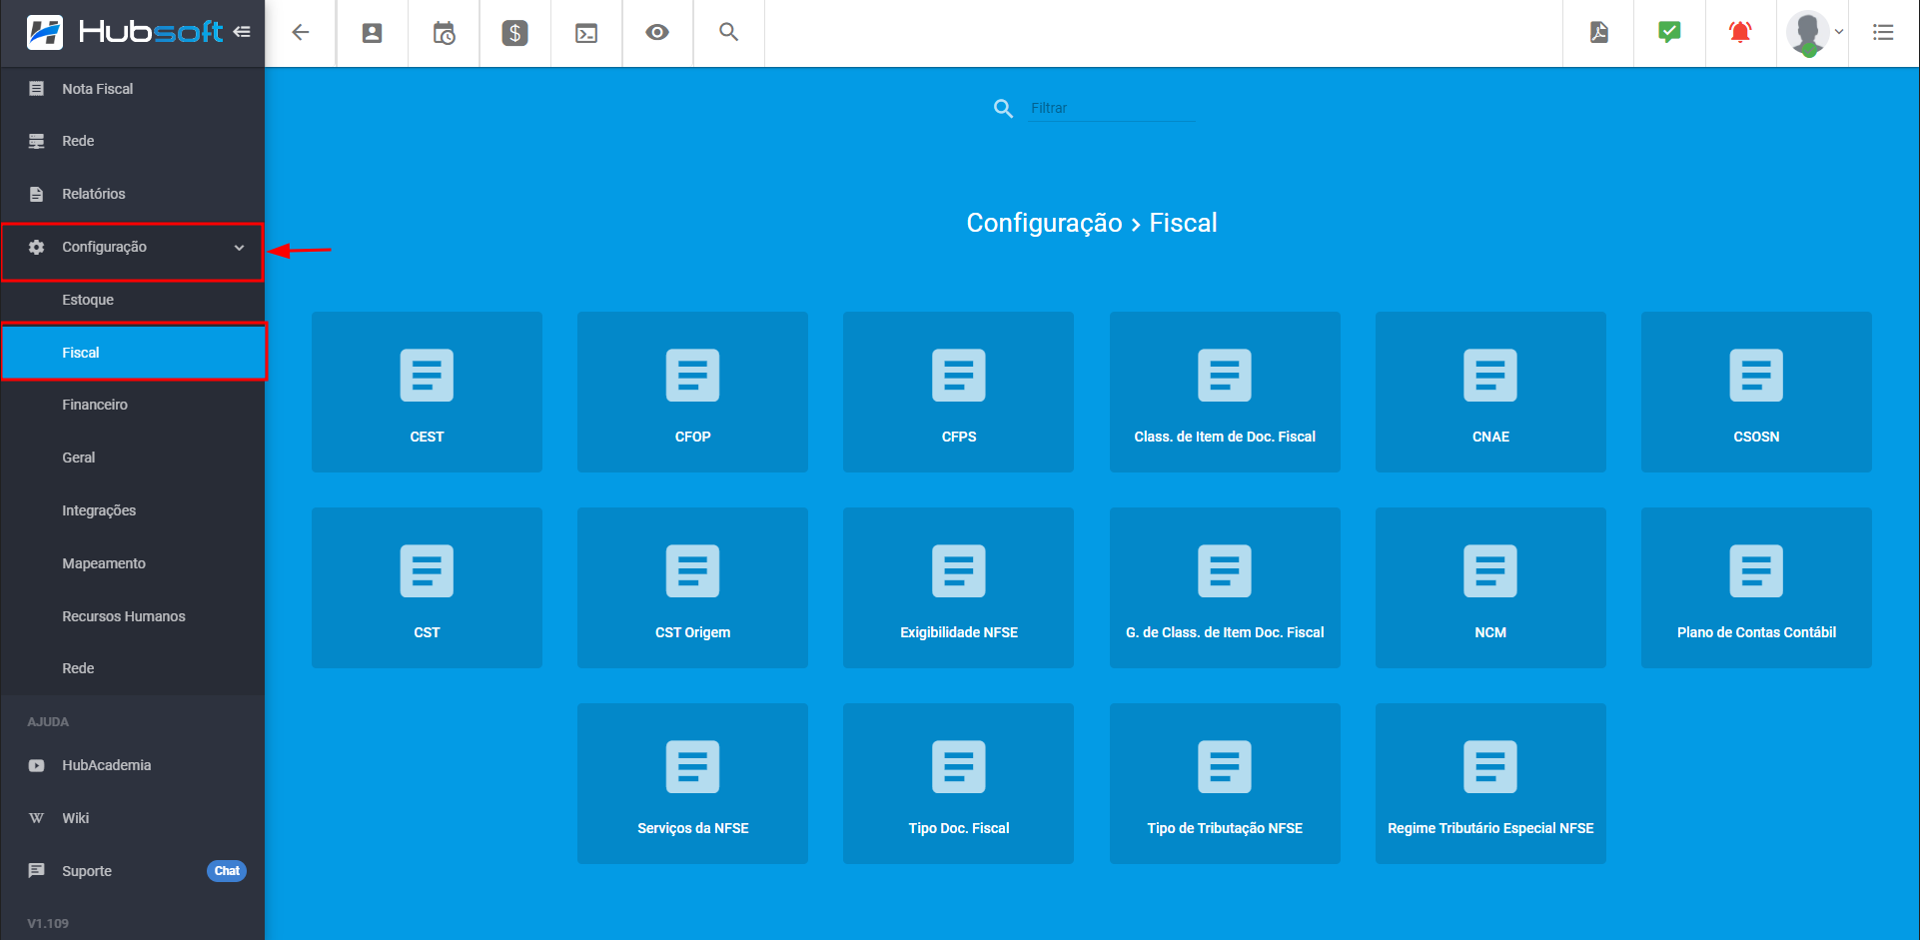Screen dimensions: 1920x940
Task: Open Exigibilidade NFSE card
Action: [958, 588]
